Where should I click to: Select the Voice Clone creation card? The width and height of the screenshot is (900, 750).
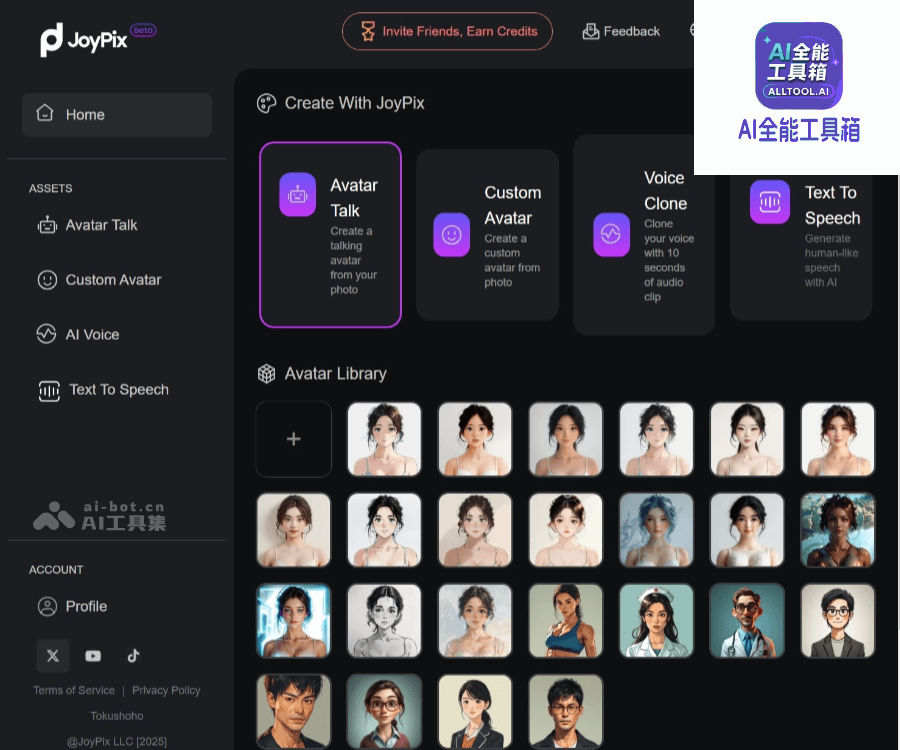tap(644, 235)
